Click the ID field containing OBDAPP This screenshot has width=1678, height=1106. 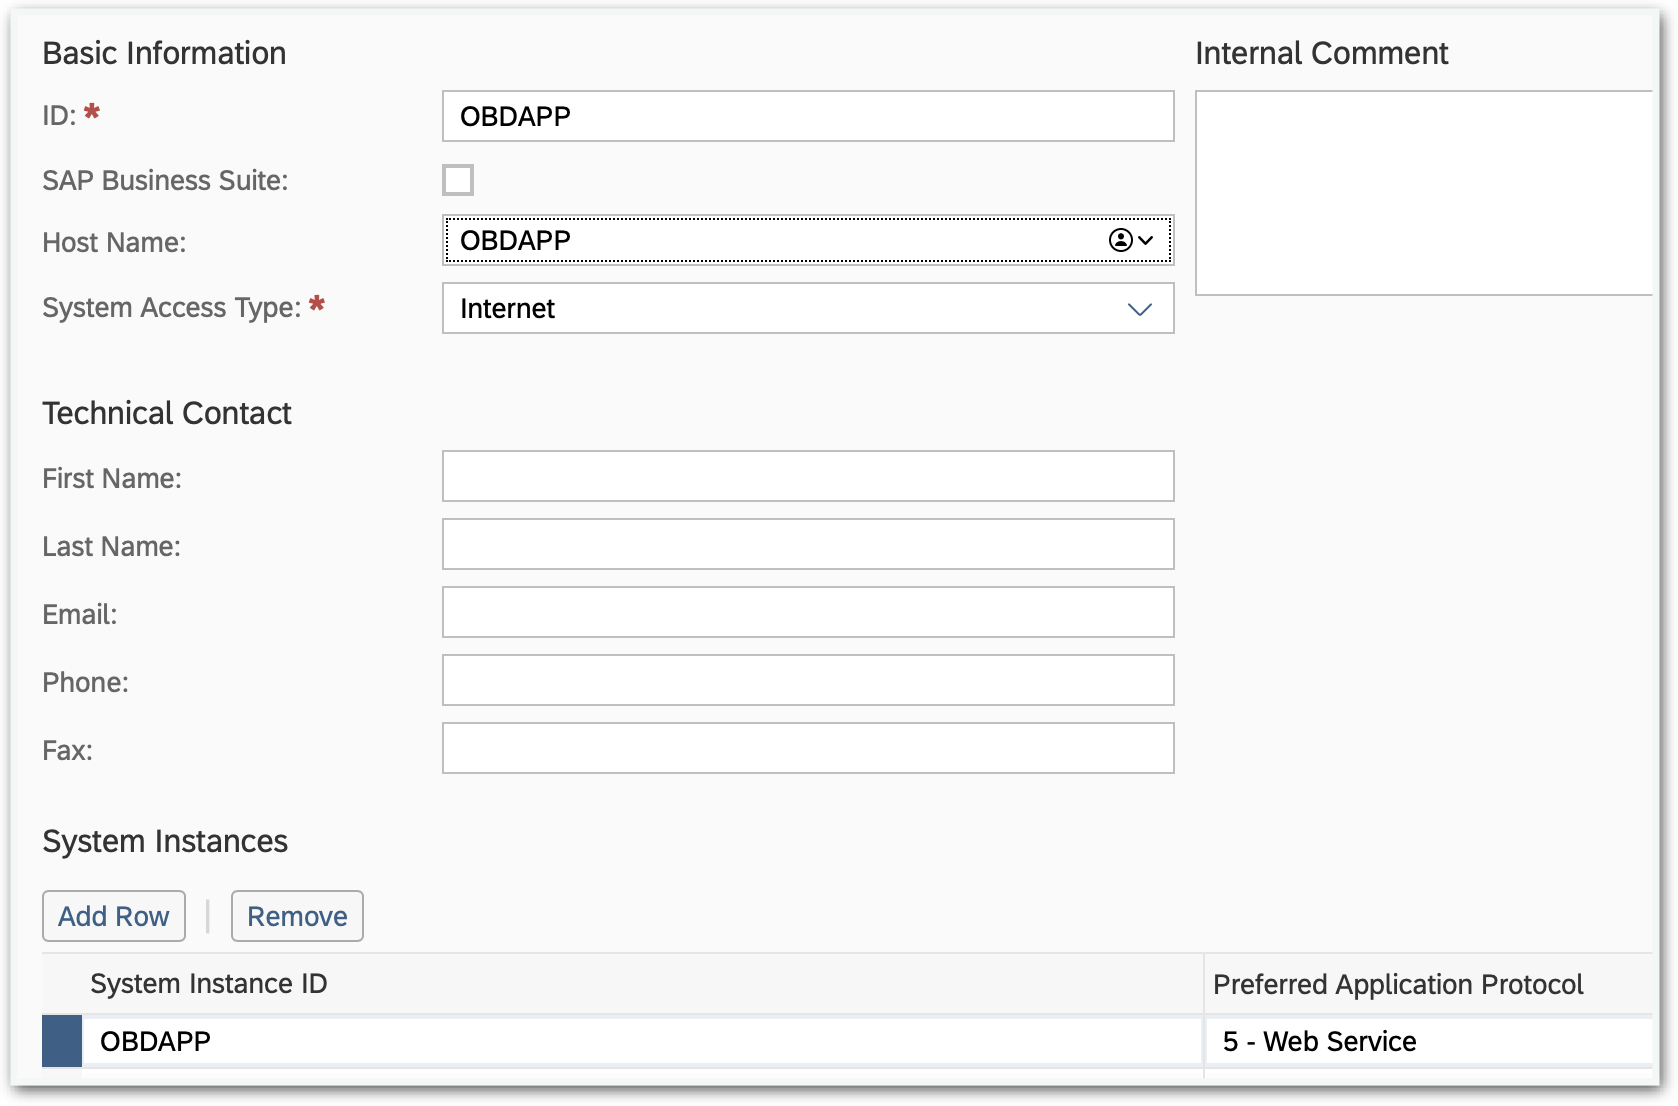click(808, 116)
